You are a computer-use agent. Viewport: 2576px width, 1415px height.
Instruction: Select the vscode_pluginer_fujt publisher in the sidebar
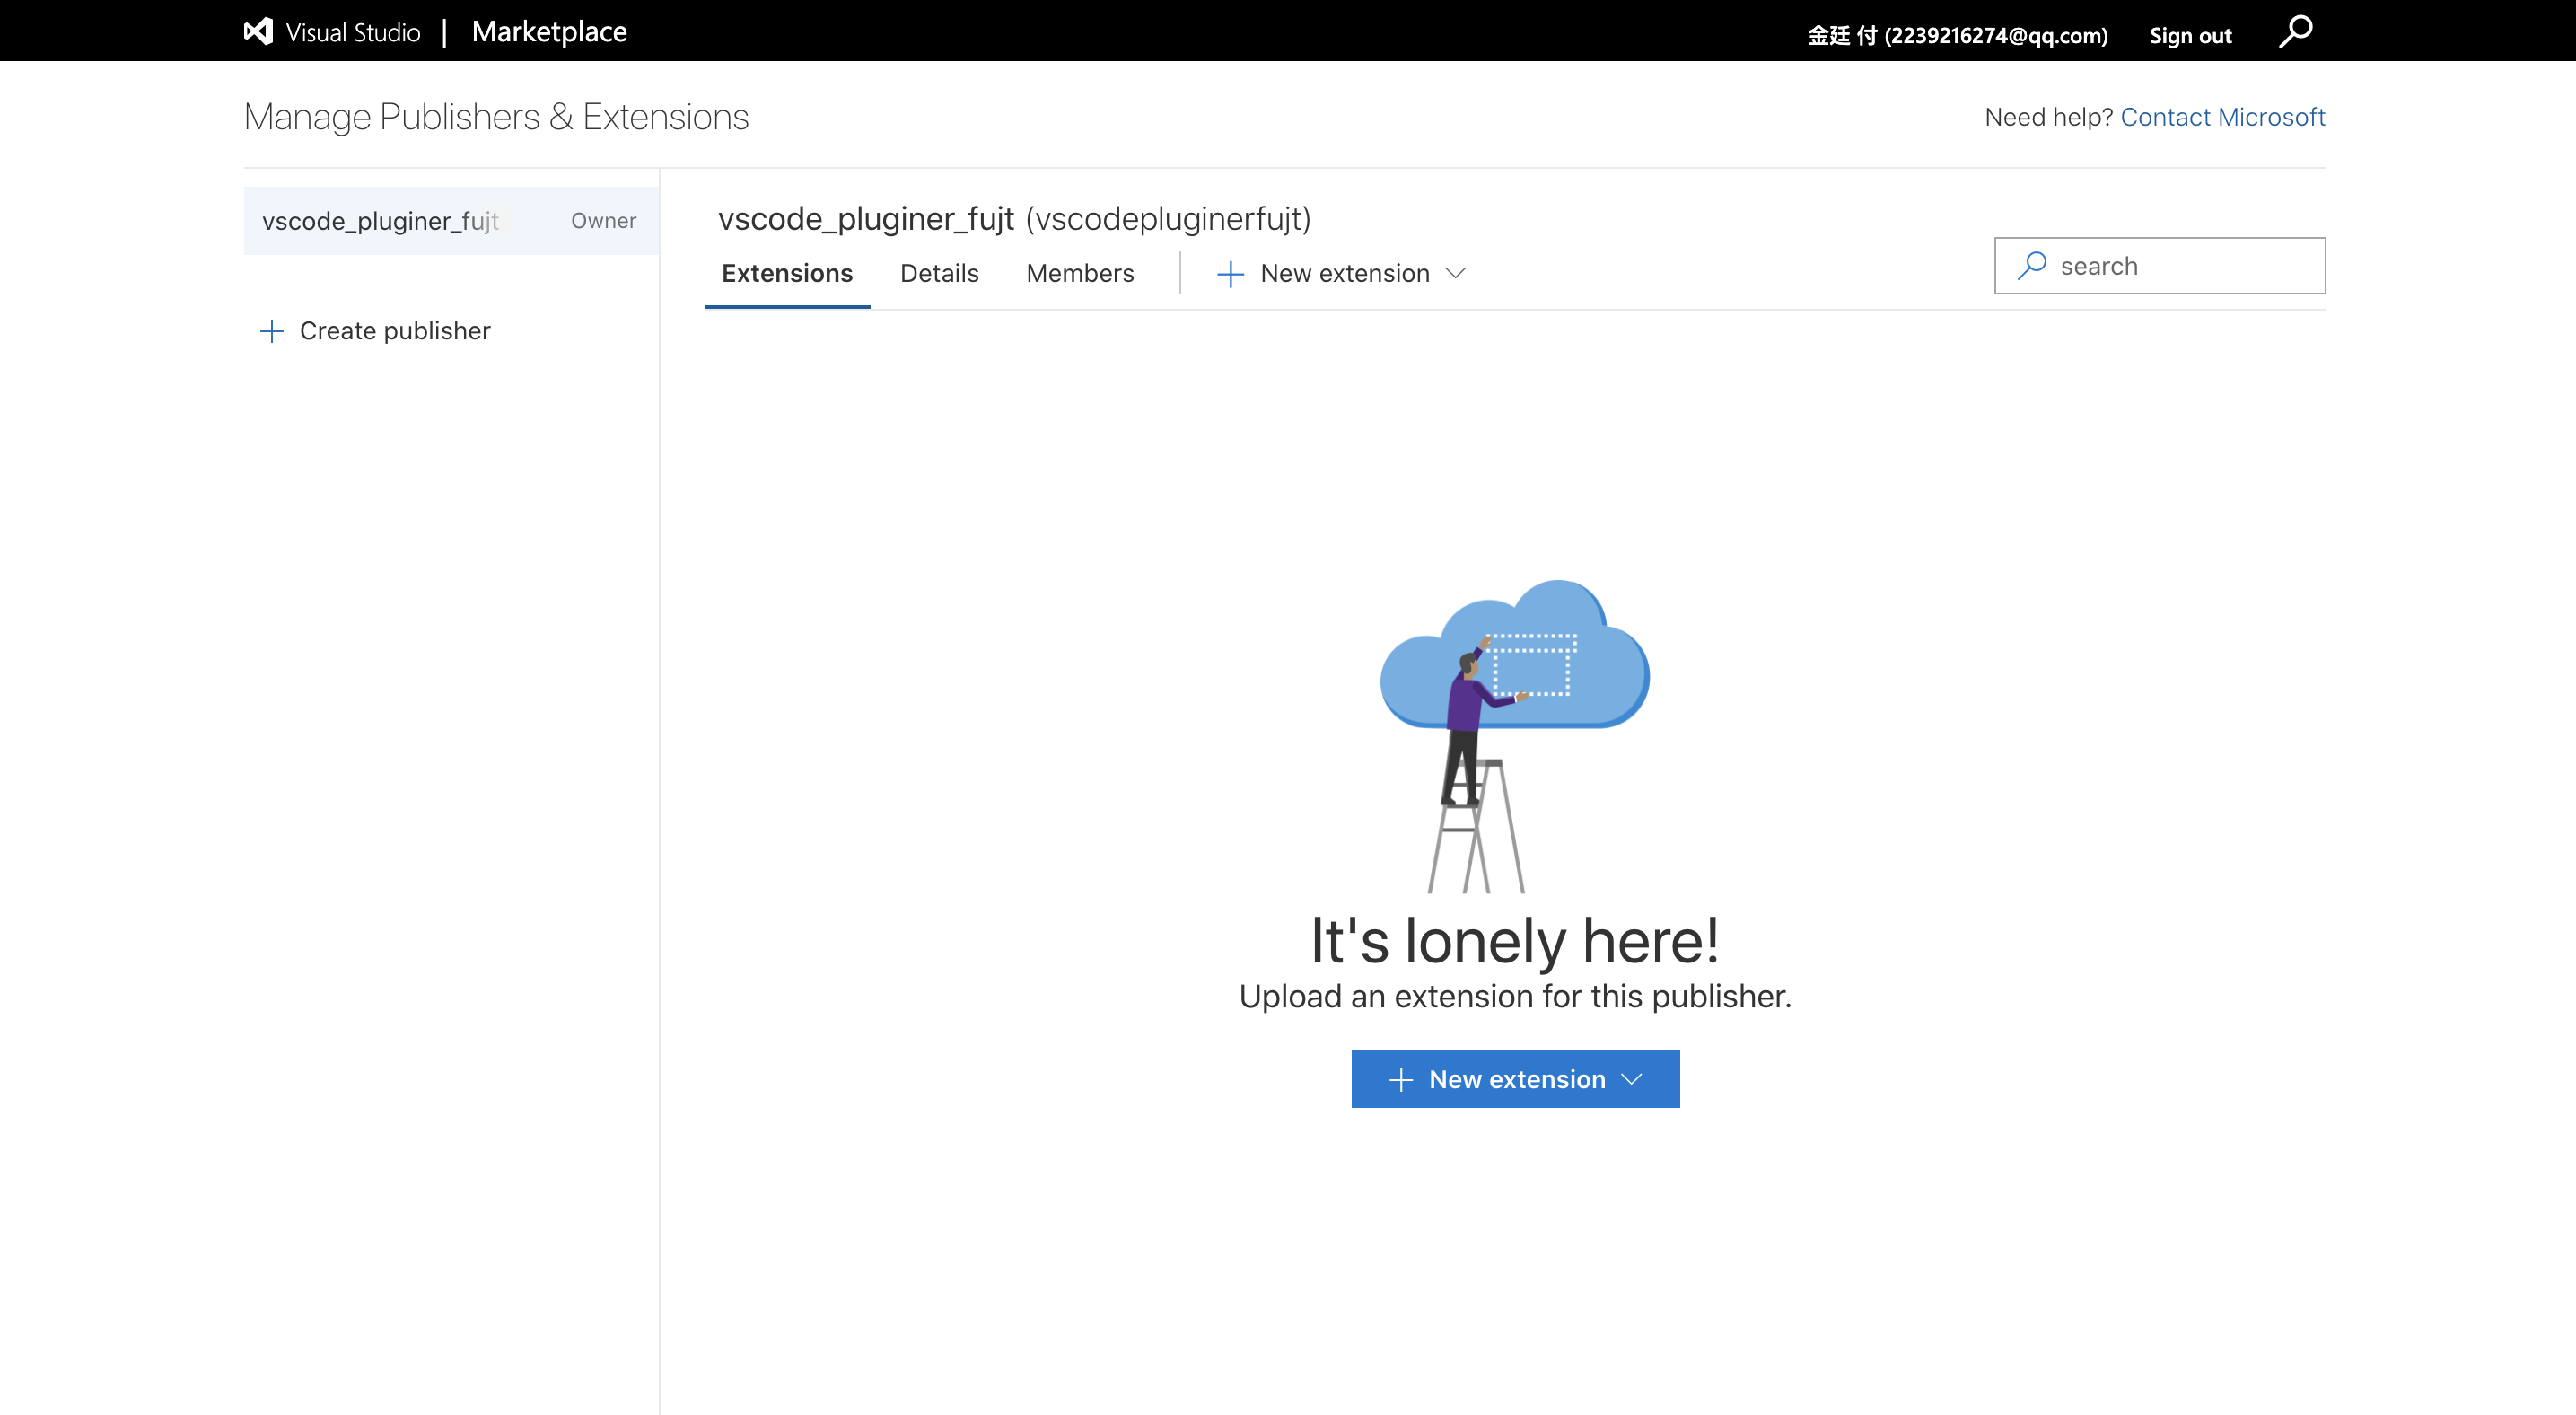(x=451, y=220)
